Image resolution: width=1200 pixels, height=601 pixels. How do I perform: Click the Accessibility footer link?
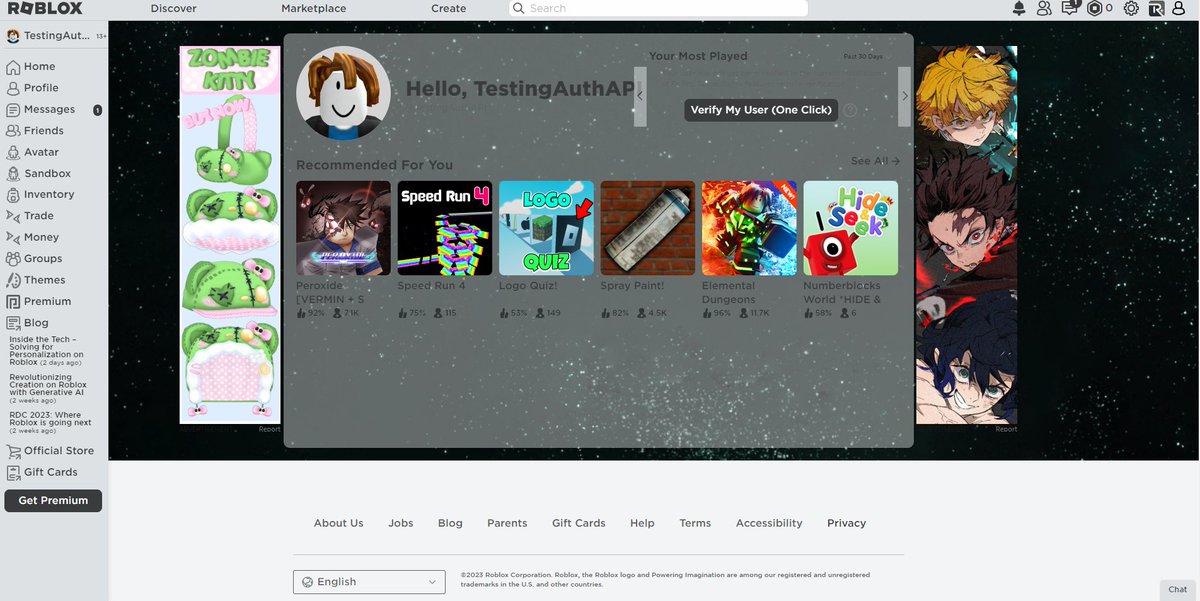pyautogui.click(x=769, y=523)
